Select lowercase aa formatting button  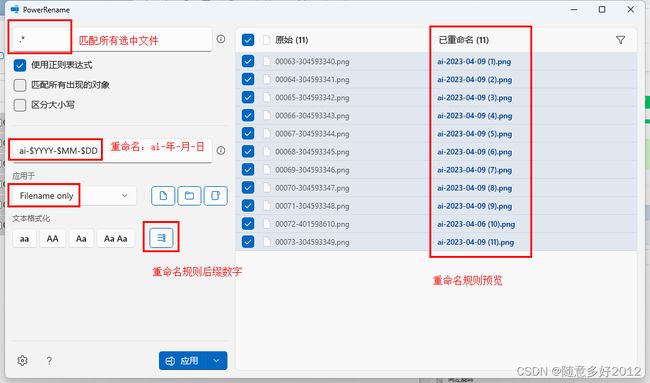click(24, 238)
